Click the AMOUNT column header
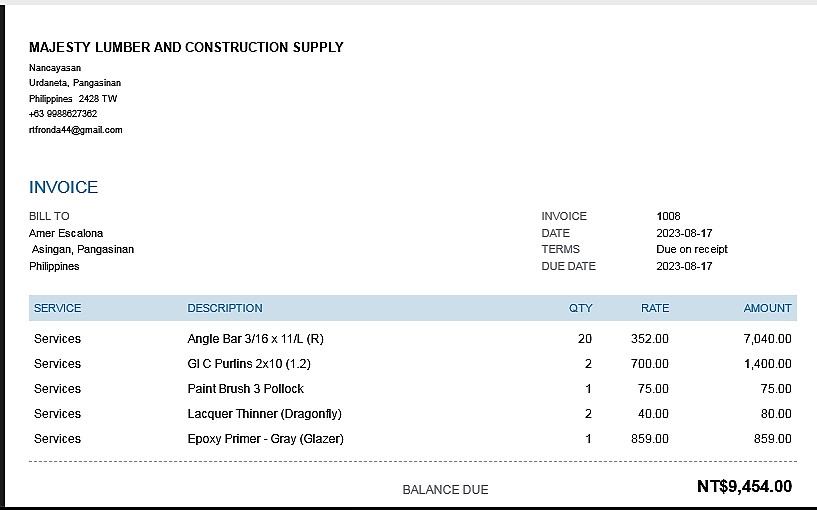Viewport: 817px width, 510px height. point(767,308)
